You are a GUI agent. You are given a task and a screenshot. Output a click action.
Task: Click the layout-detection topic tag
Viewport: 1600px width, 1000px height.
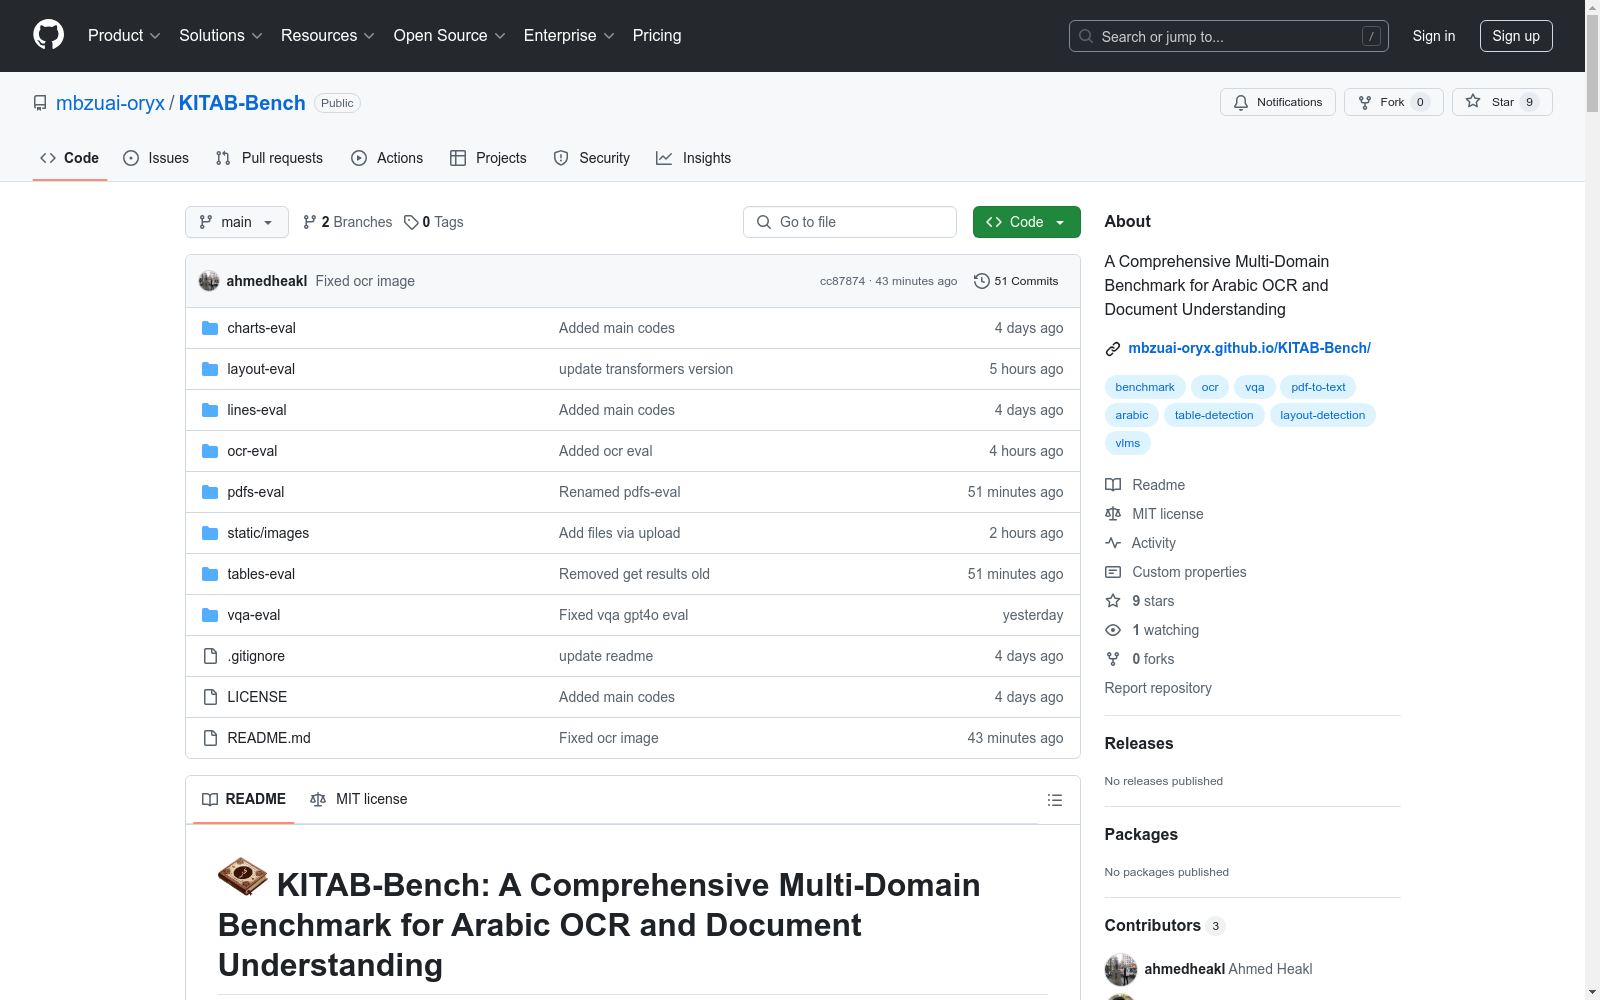point(1322,415)
